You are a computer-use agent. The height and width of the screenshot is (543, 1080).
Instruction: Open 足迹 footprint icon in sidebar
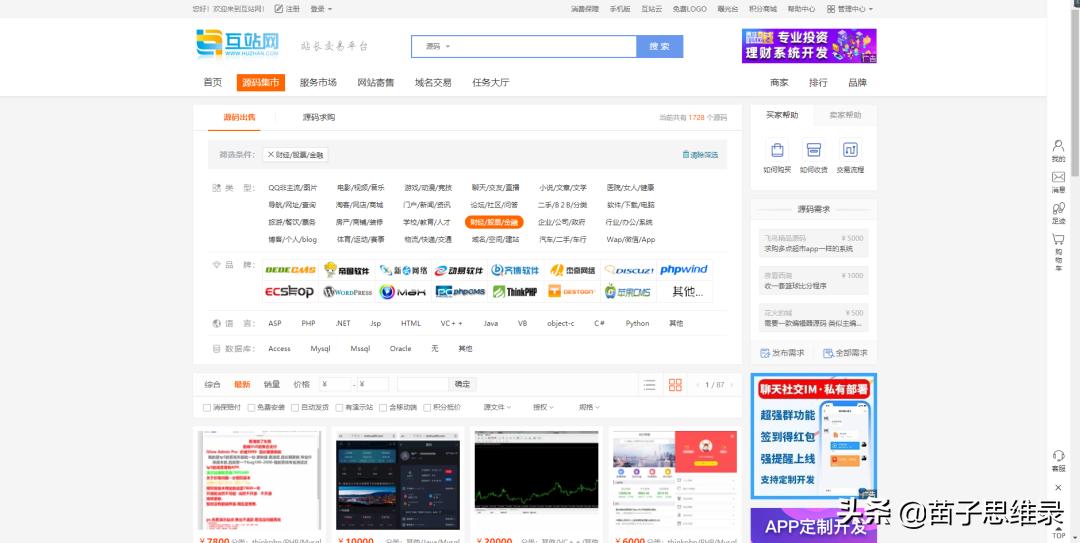click(x=1058, y=208)
